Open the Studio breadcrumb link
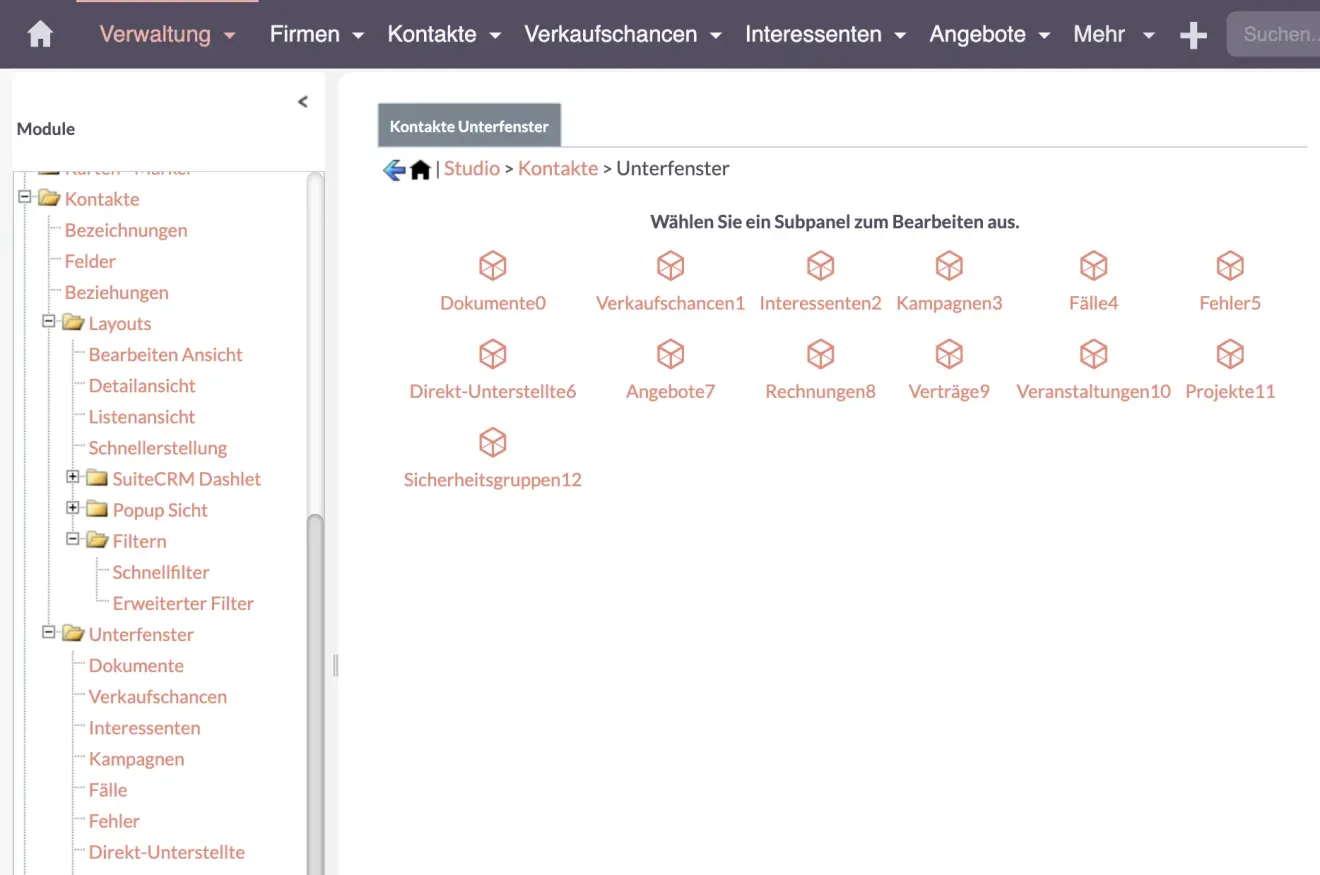This screenshot has height=875, width=1320. coord(472,168)
